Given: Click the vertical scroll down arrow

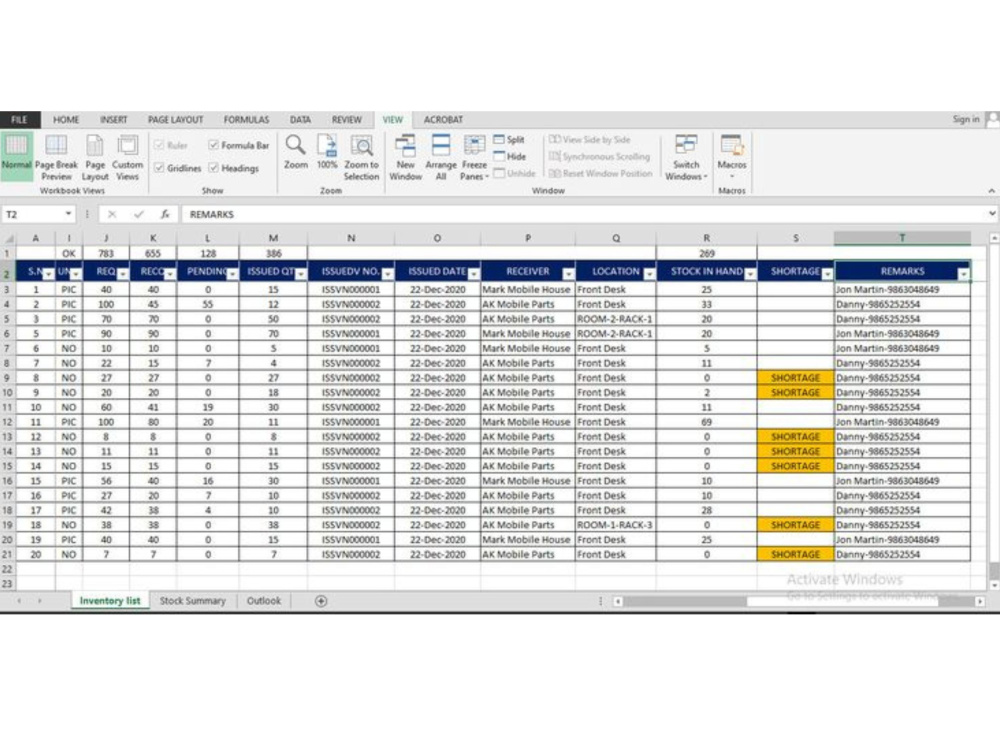Looking at the screenshot, I should point(993,585).
